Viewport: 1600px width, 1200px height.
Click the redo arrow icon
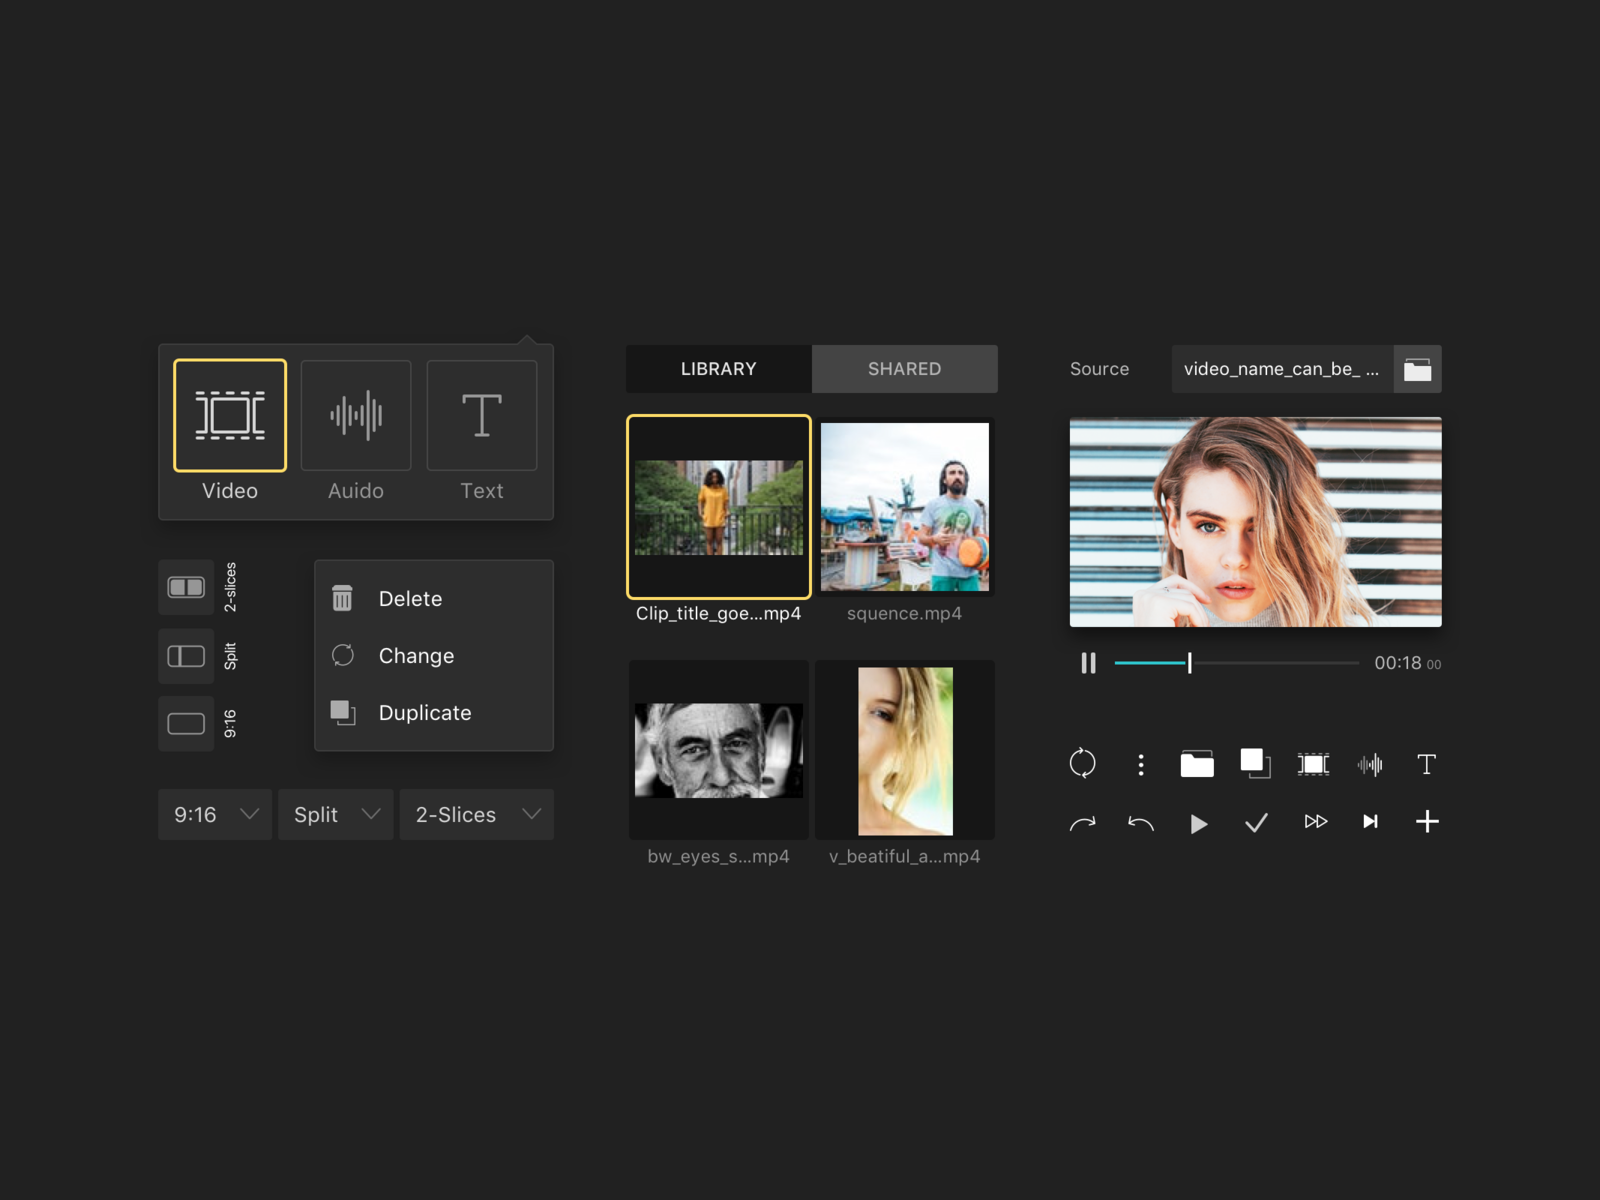coord(1082,822)
